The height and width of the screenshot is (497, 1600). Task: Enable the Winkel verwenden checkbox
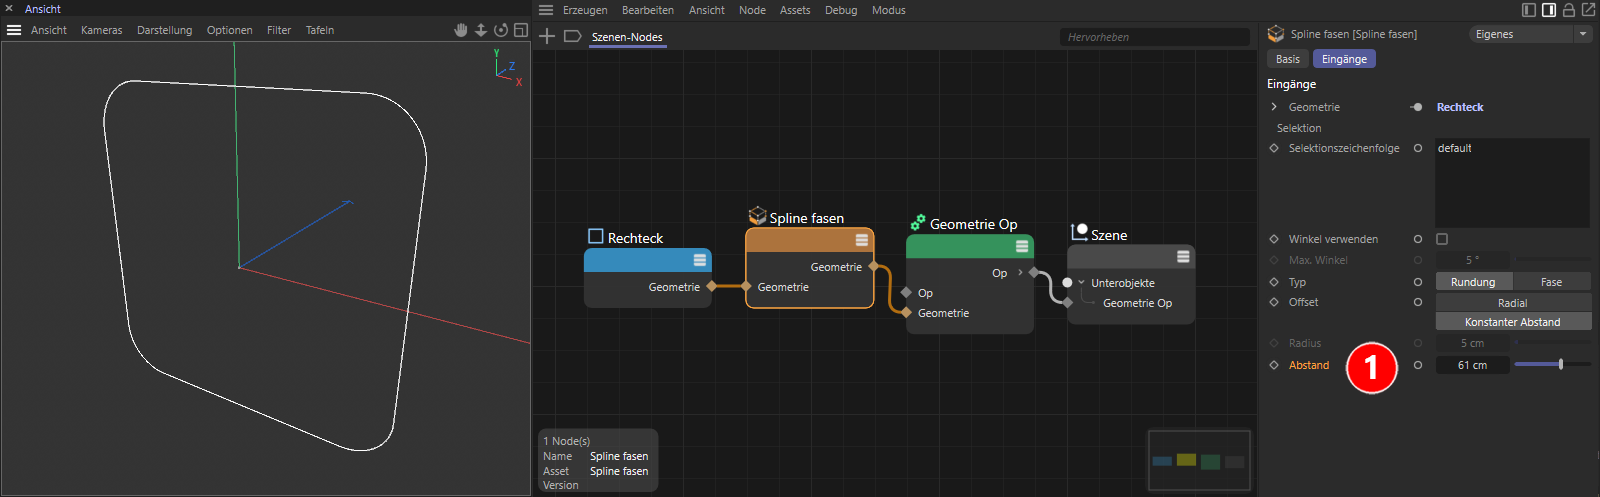(1442, 239)
